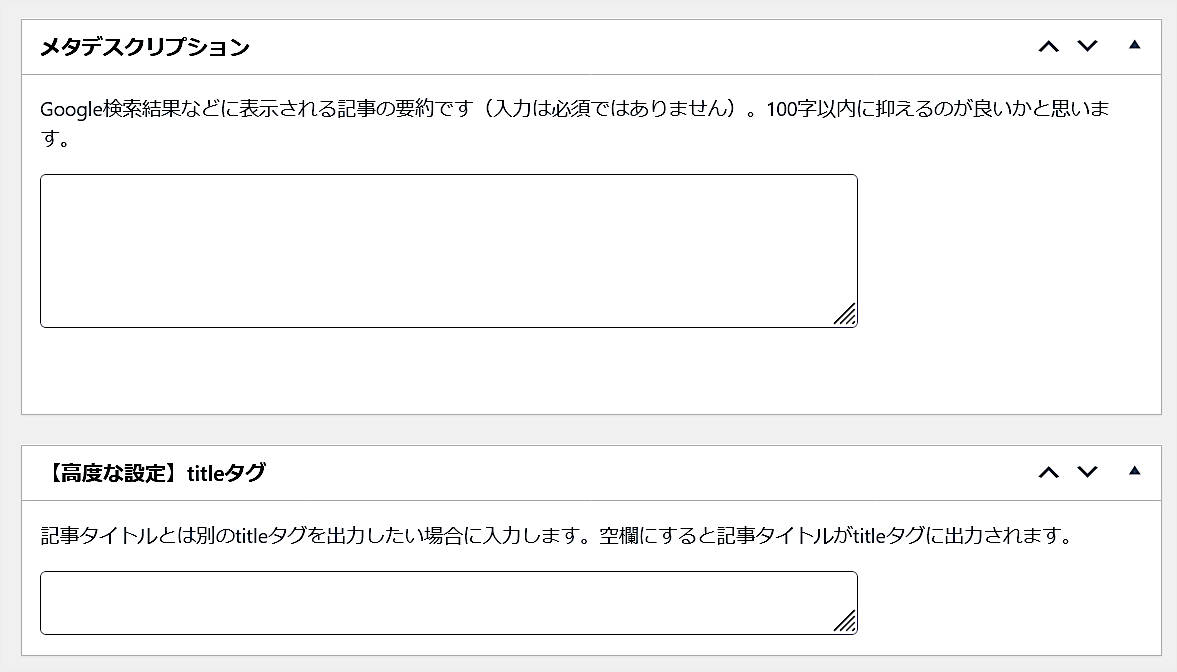Click the blank header space beside titleタグ title
This screenshot has height=672, width=1177.
(640, 473)
